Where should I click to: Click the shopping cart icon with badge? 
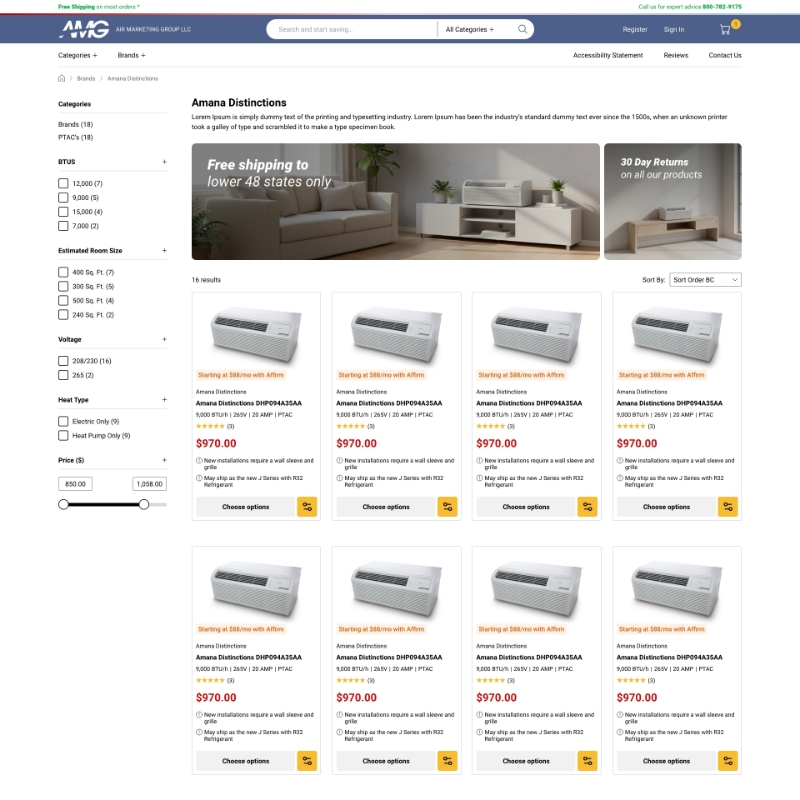click(725, 30)
